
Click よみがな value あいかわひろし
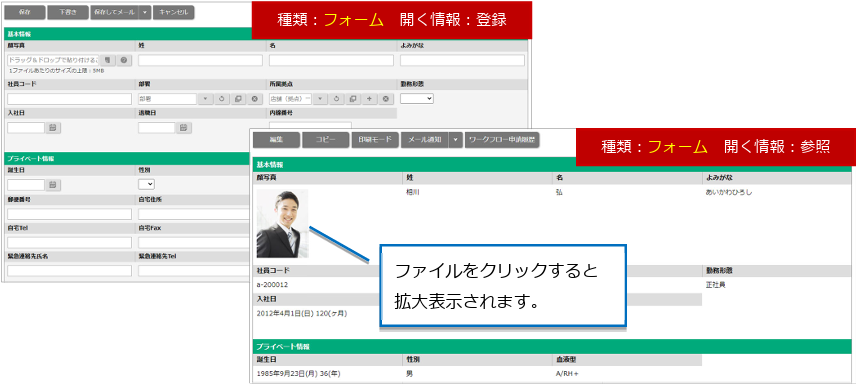pos(729,193)
